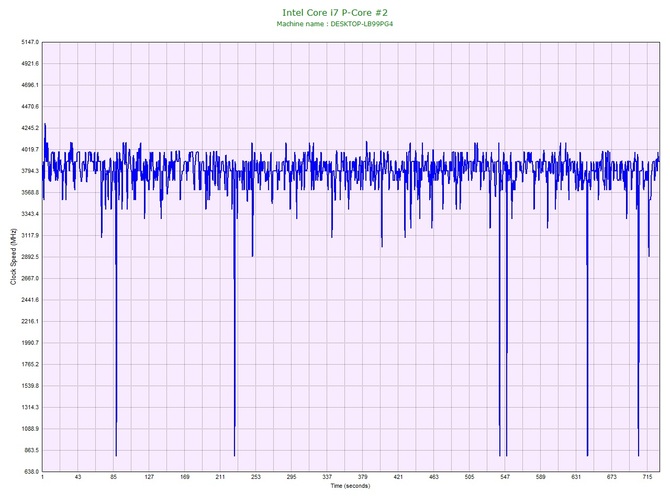Click the x-axis tick label 715
Image resolution: width=670 pixels, height=503 pixels.
647,477
